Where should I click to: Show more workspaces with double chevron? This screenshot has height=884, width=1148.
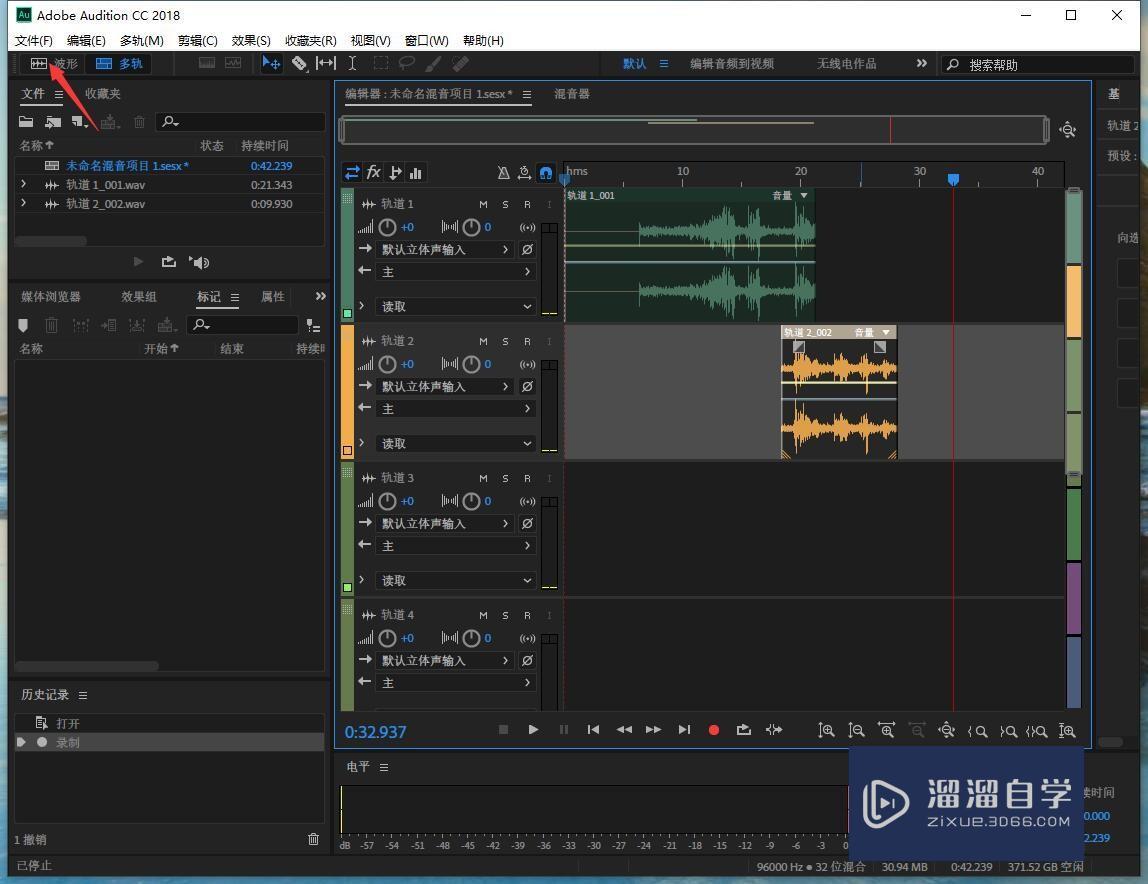coord(922,64)
